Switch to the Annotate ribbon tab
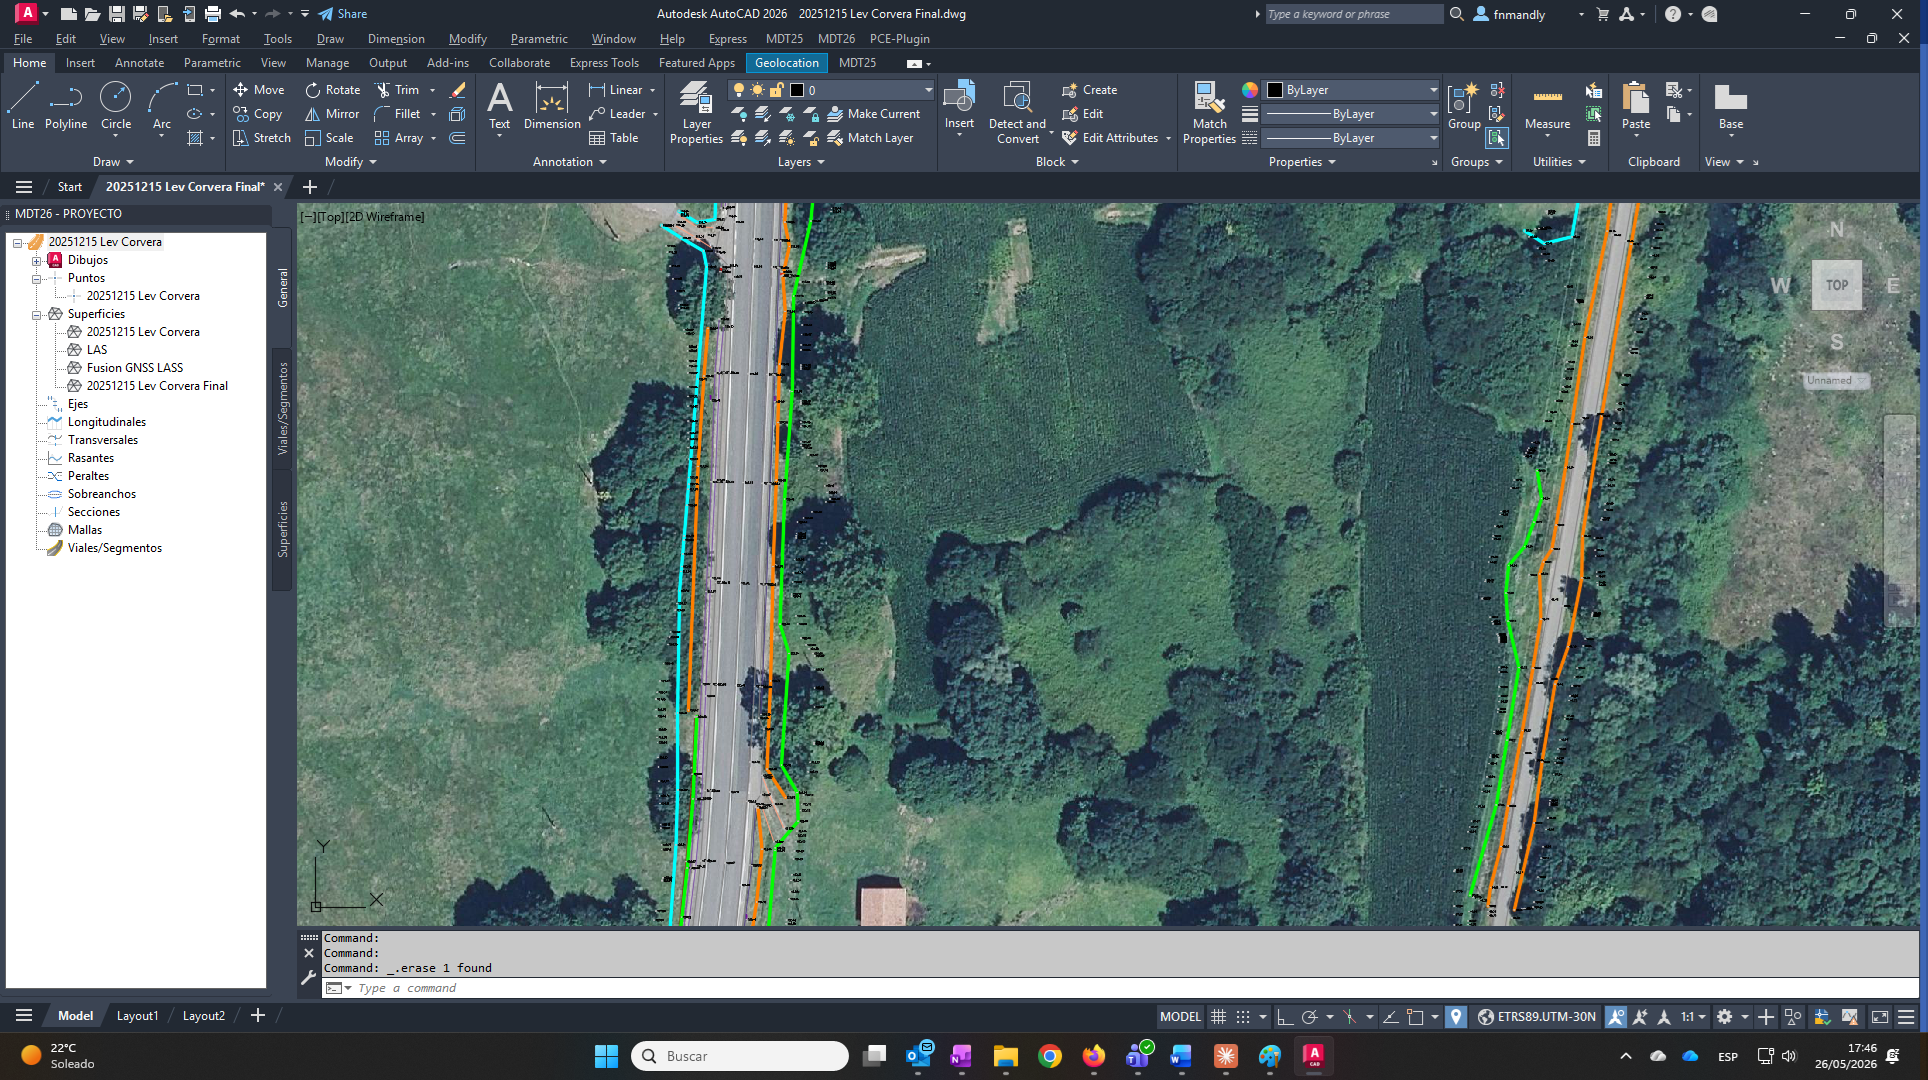Screen dimensions: 1928x1080 click(x=139, y=62)
